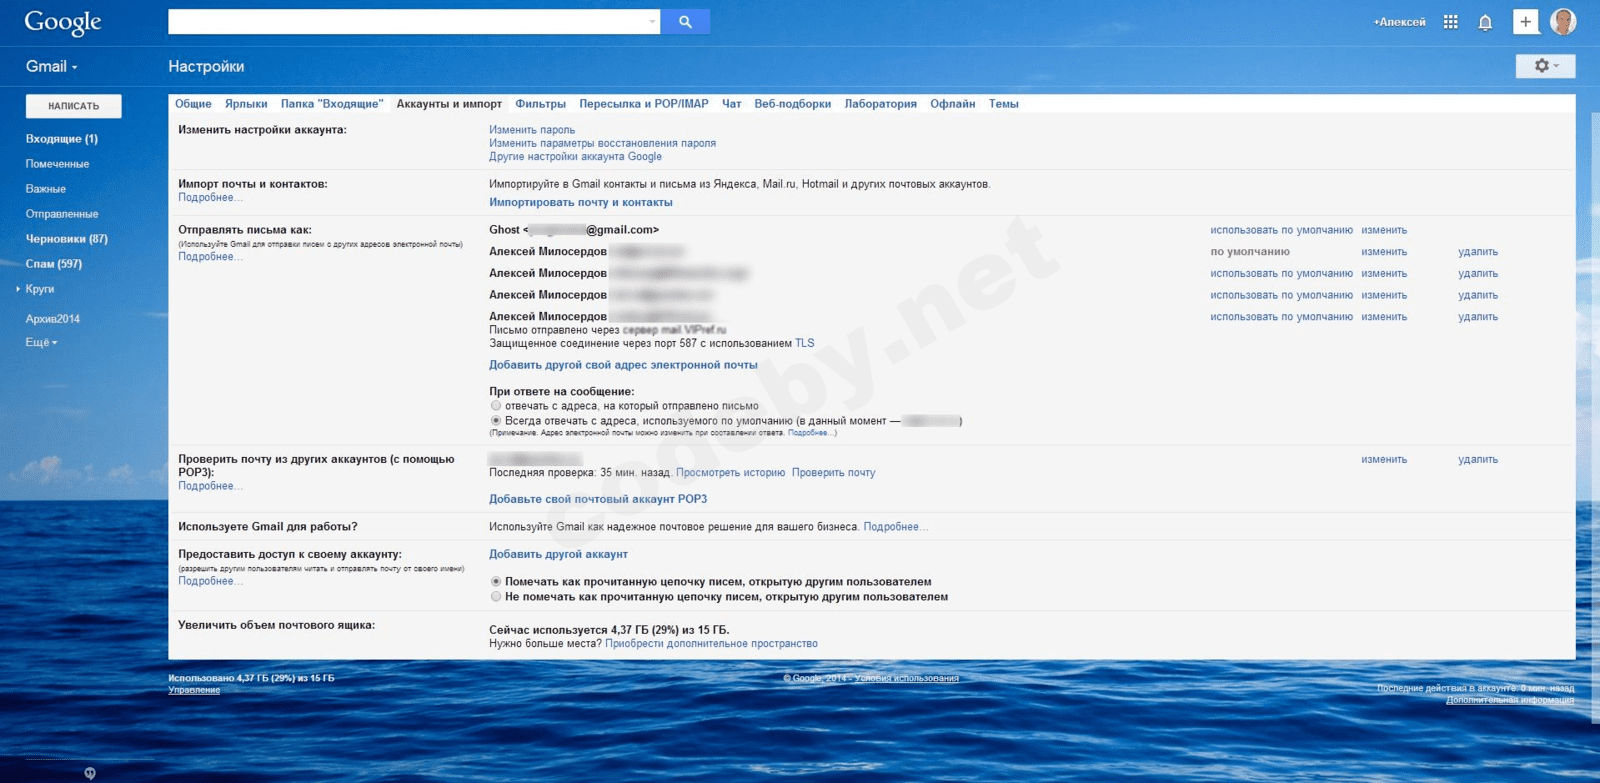This screenshot has height=783, width=1600.
Task: Open "Изменить параметры восстановления пароля"
Action: point(603,143)
